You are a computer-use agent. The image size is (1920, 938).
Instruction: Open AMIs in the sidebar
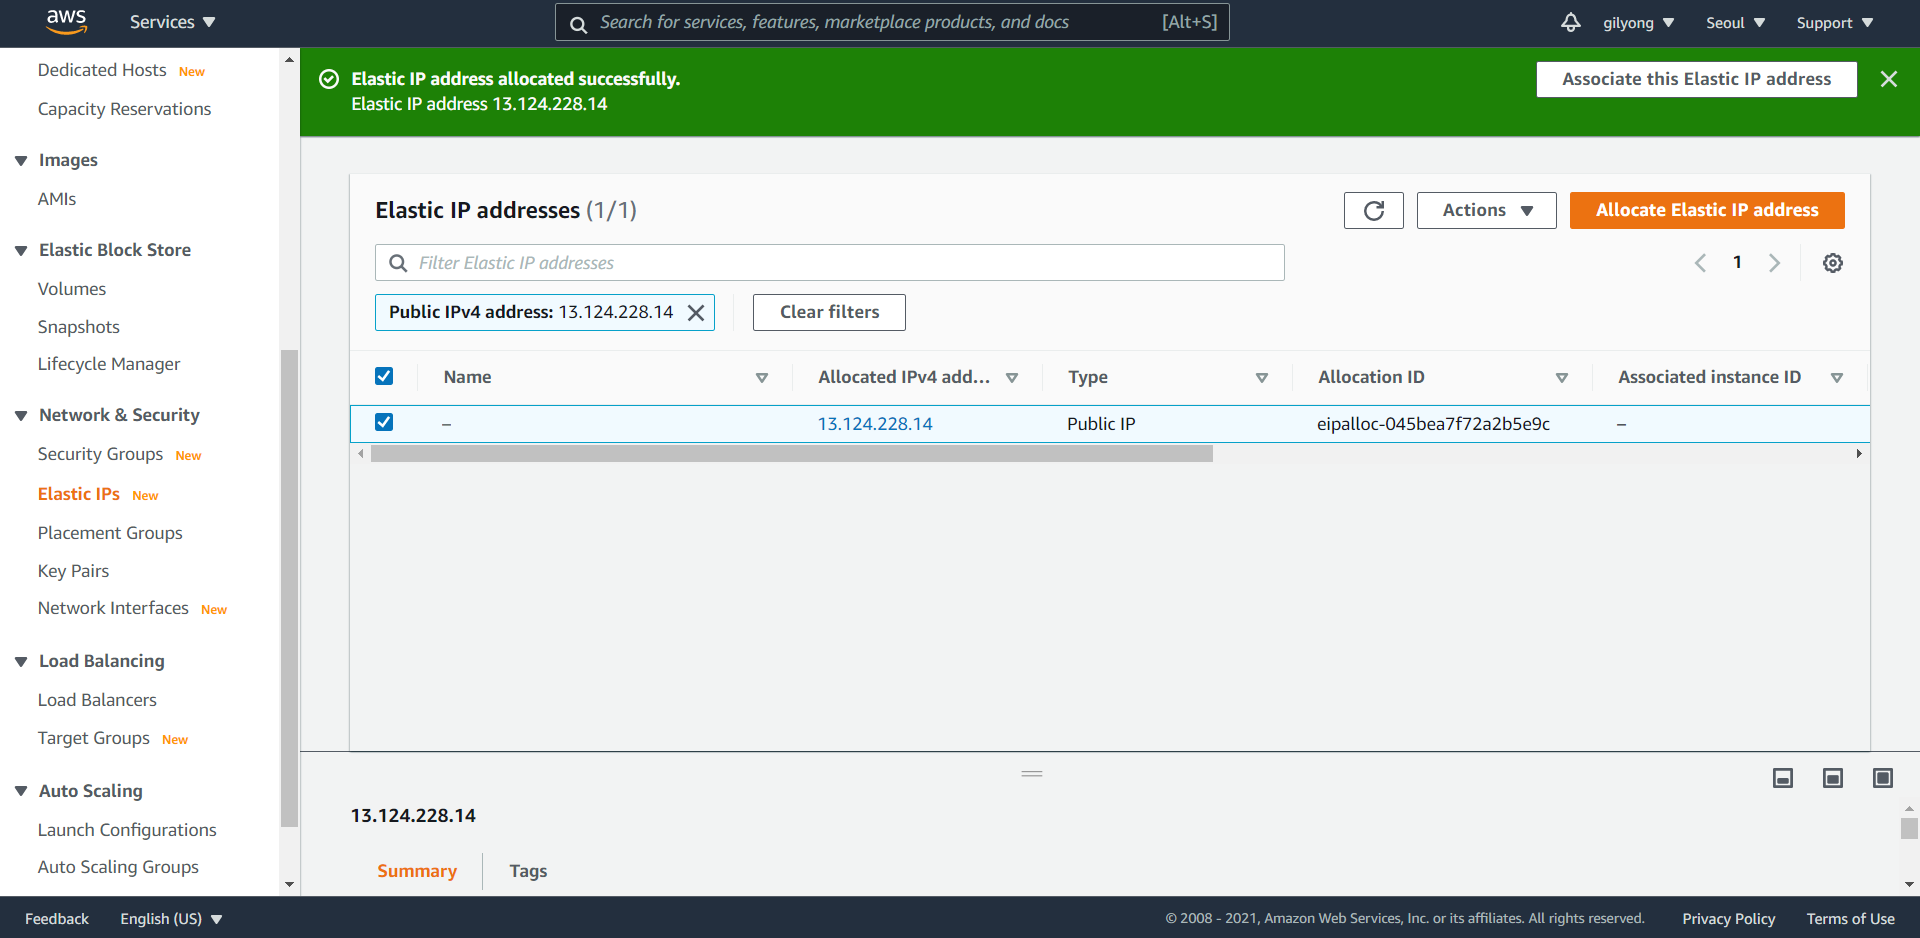pyautogui.click(x=57, y=199)
